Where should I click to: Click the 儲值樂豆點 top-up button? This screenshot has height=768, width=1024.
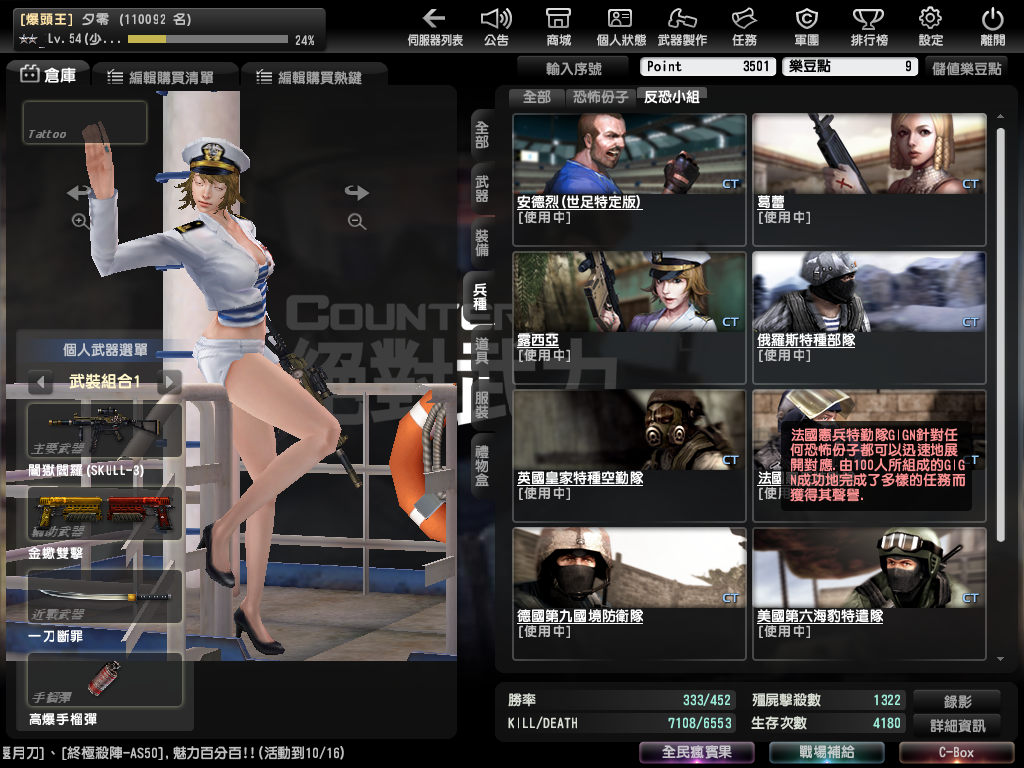tap(967, 68)
